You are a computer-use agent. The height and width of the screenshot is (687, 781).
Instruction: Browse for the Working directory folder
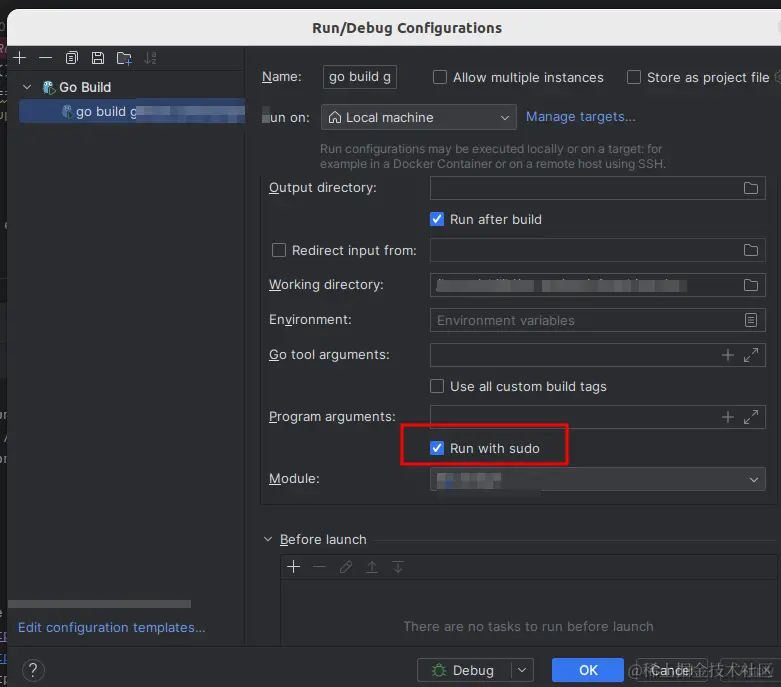[751, 285]
